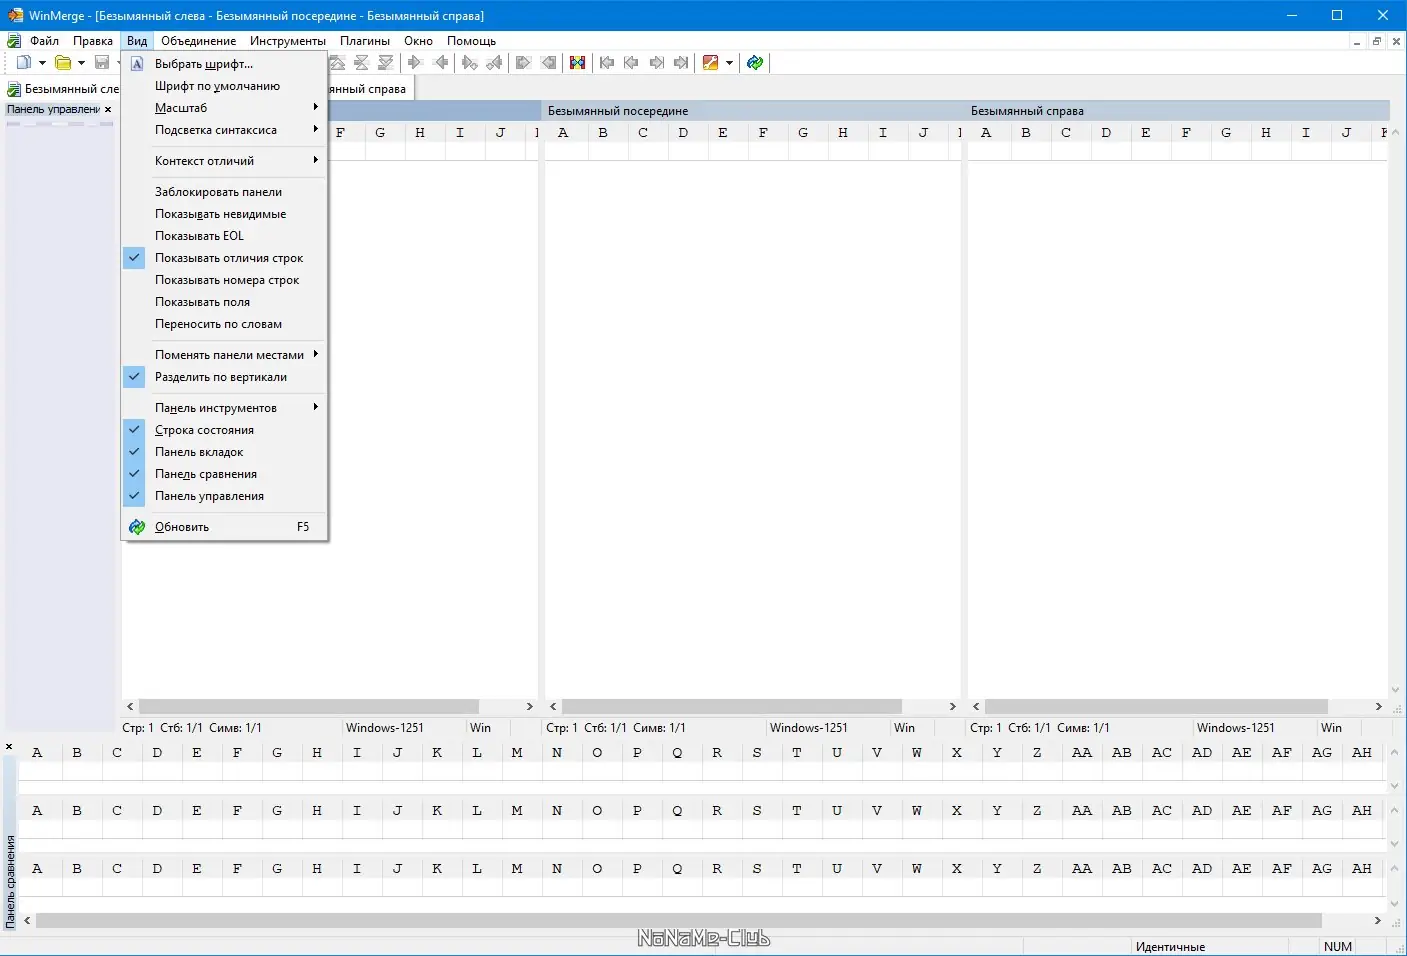
Task: Restore the inner document window button
Action: click(1377, 41)
